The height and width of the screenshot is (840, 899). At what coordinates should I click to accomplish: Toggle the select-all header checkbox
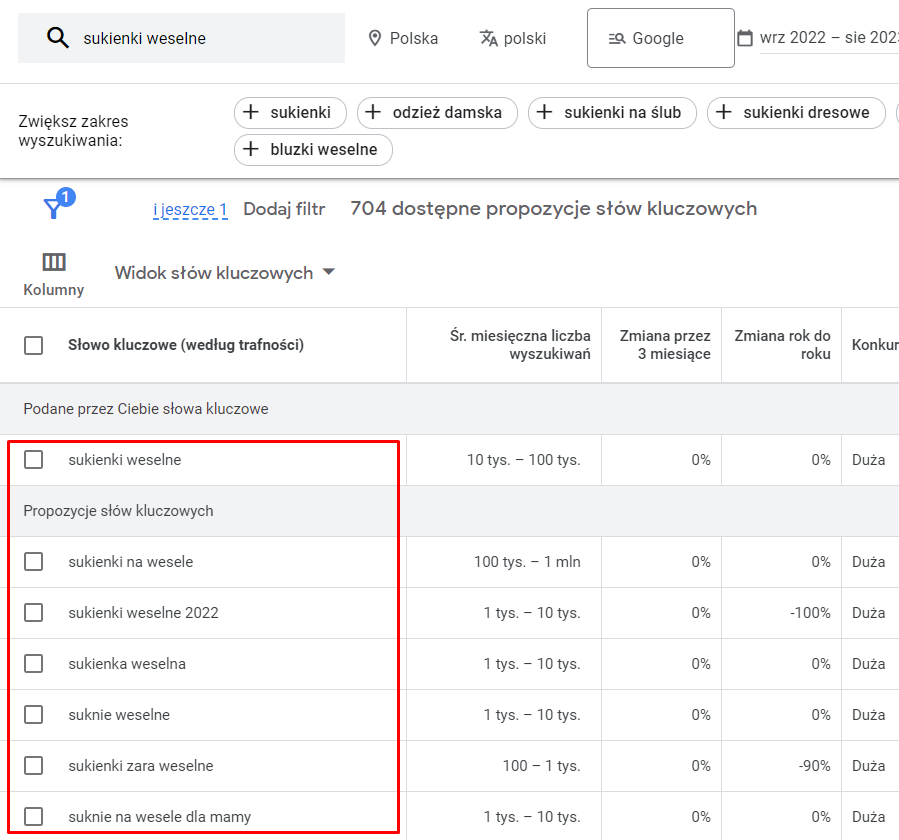(33, 345)
